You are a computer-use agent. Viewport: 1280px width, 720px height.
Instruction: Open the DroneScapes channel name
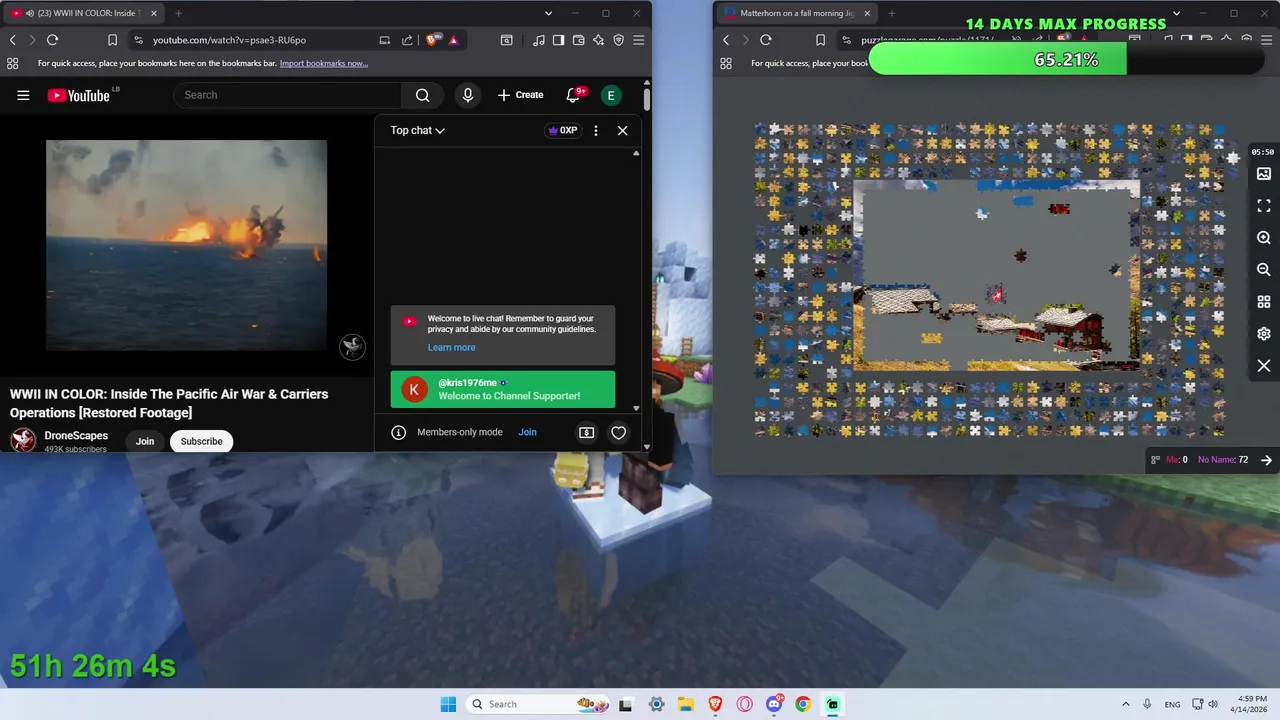pos(76,436)
